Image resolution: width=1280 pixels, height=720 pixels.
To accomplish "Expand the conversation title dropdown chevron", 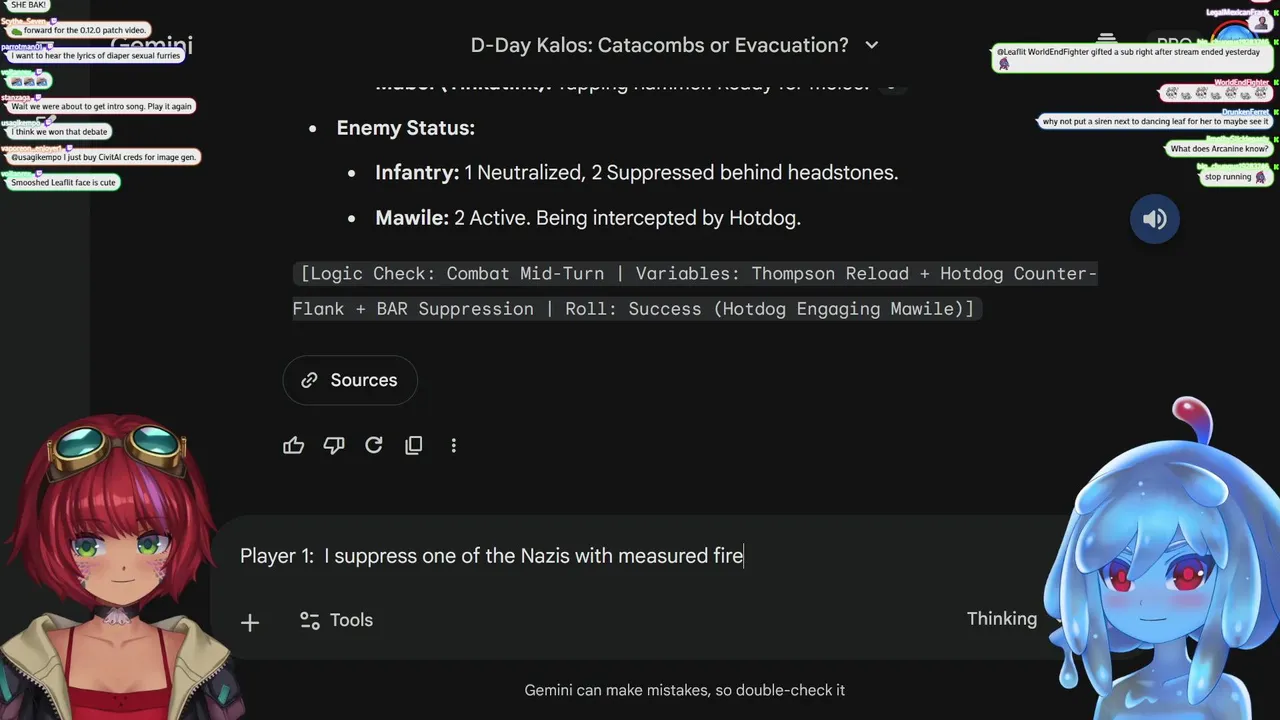I will point(871,45).
